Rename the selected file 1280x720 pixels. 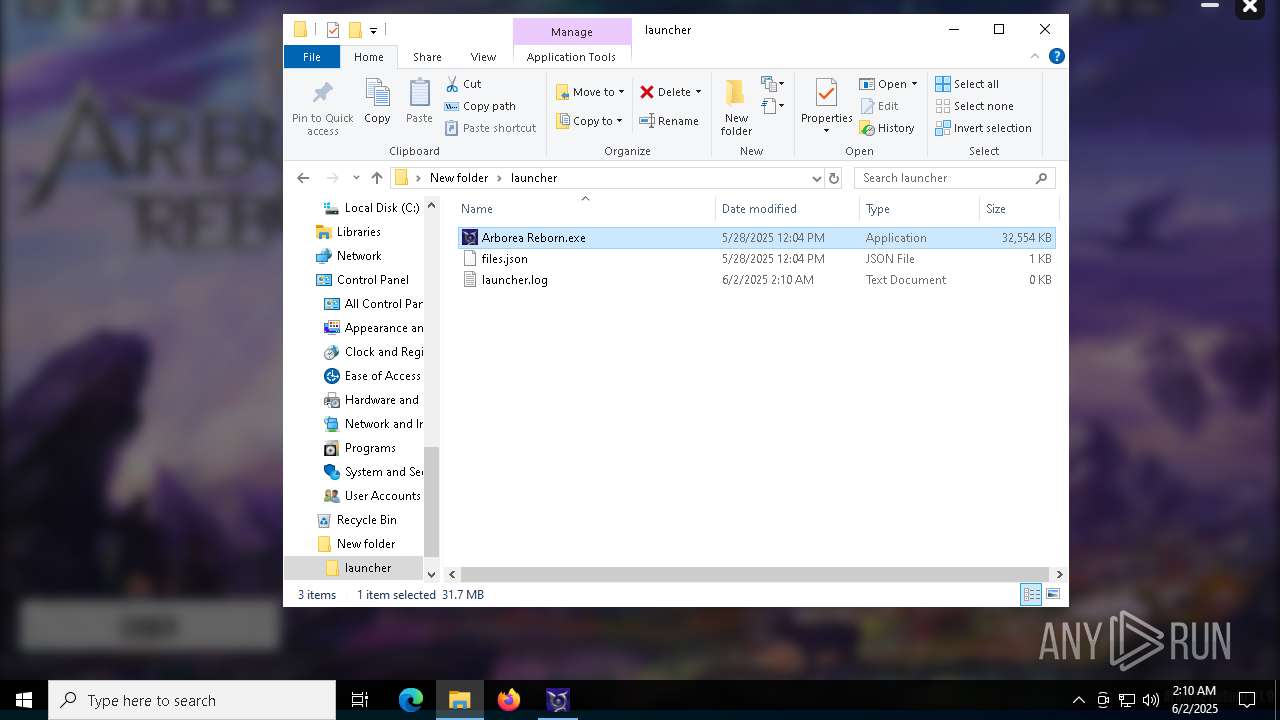pos(669,121)
